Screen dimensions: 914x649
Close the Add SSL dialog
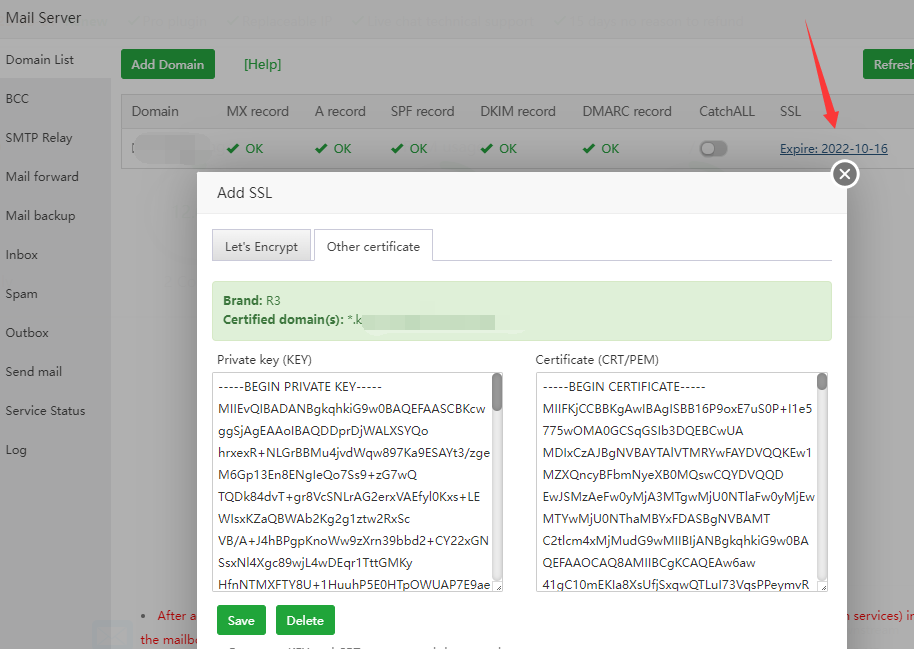click(845, 174)
